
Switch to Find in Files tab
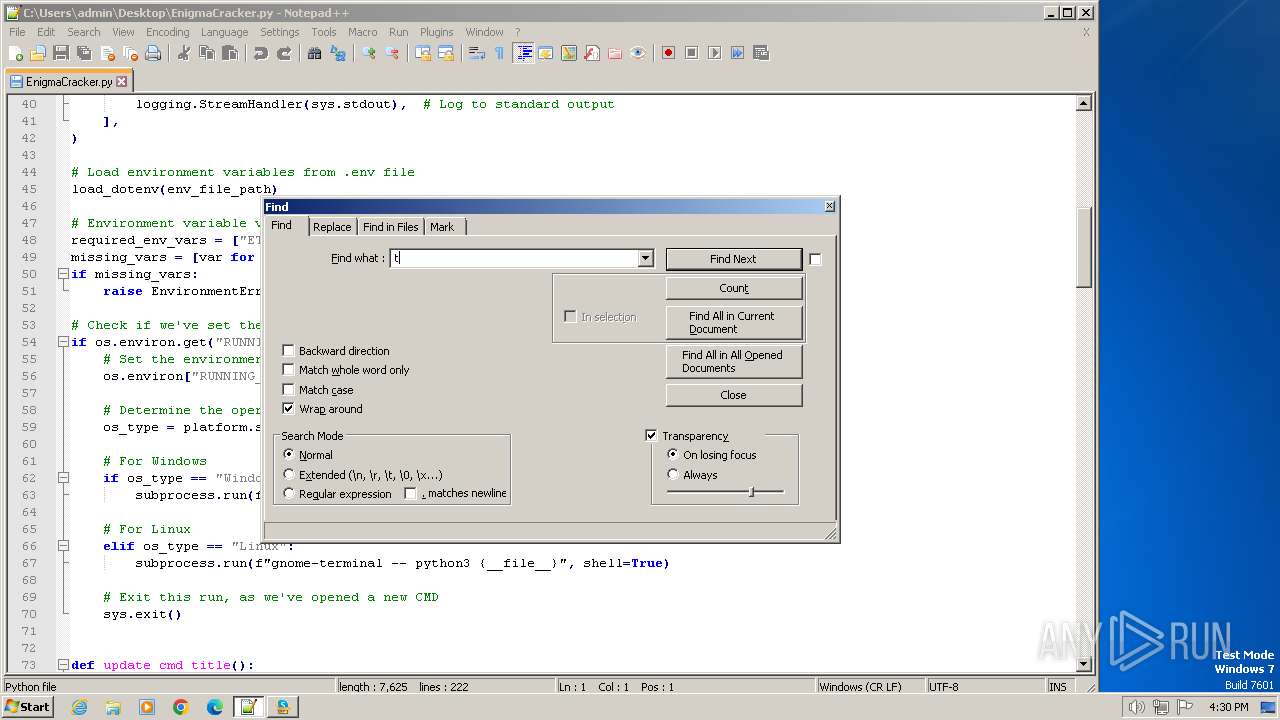pyautogui.click(x=391, y=227)
